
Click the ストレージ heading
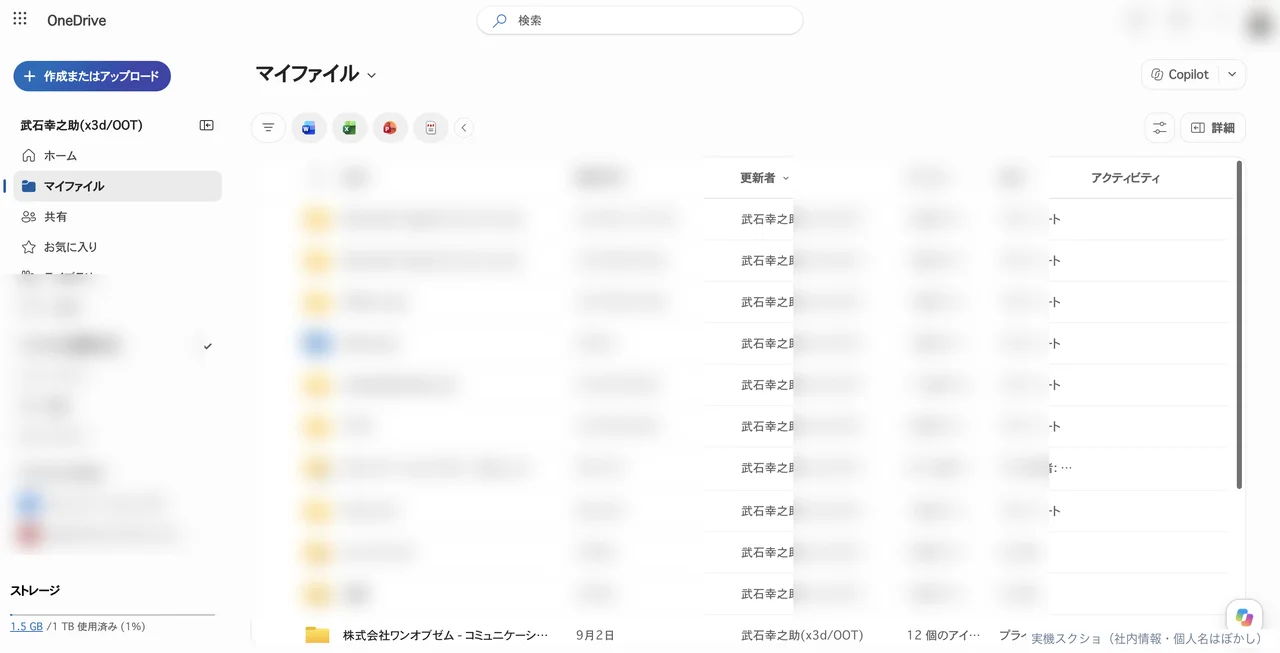(35, 590)
